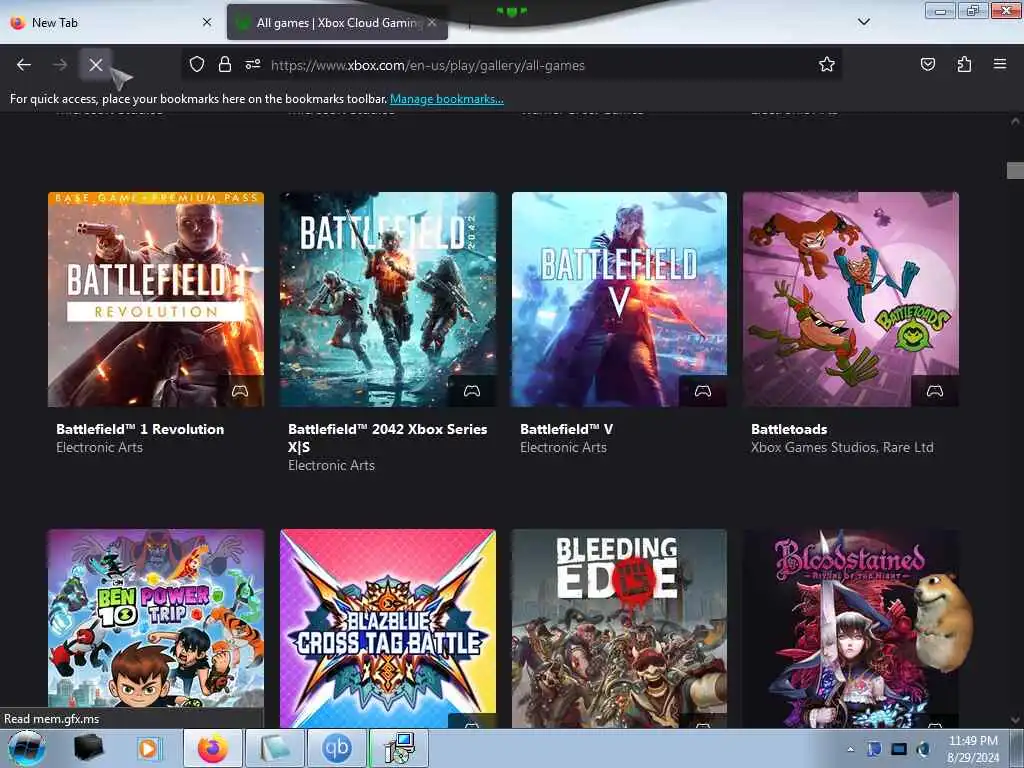Viewport: 1024px width, 768px height.
Task: Close the Xbox Cloud Gaming tab
Action: pyautogui.click(x=432, y=22)
